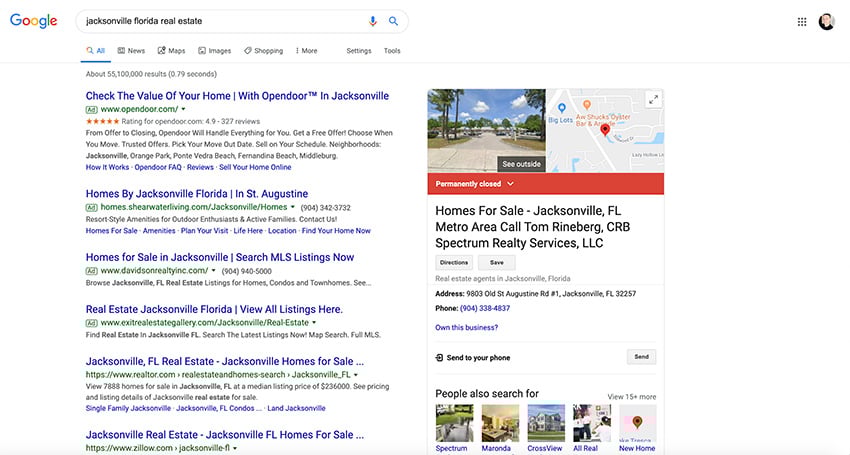Call phone number (904) 338-4837
This screenshot has width=850, height=455.
[485, 308]
